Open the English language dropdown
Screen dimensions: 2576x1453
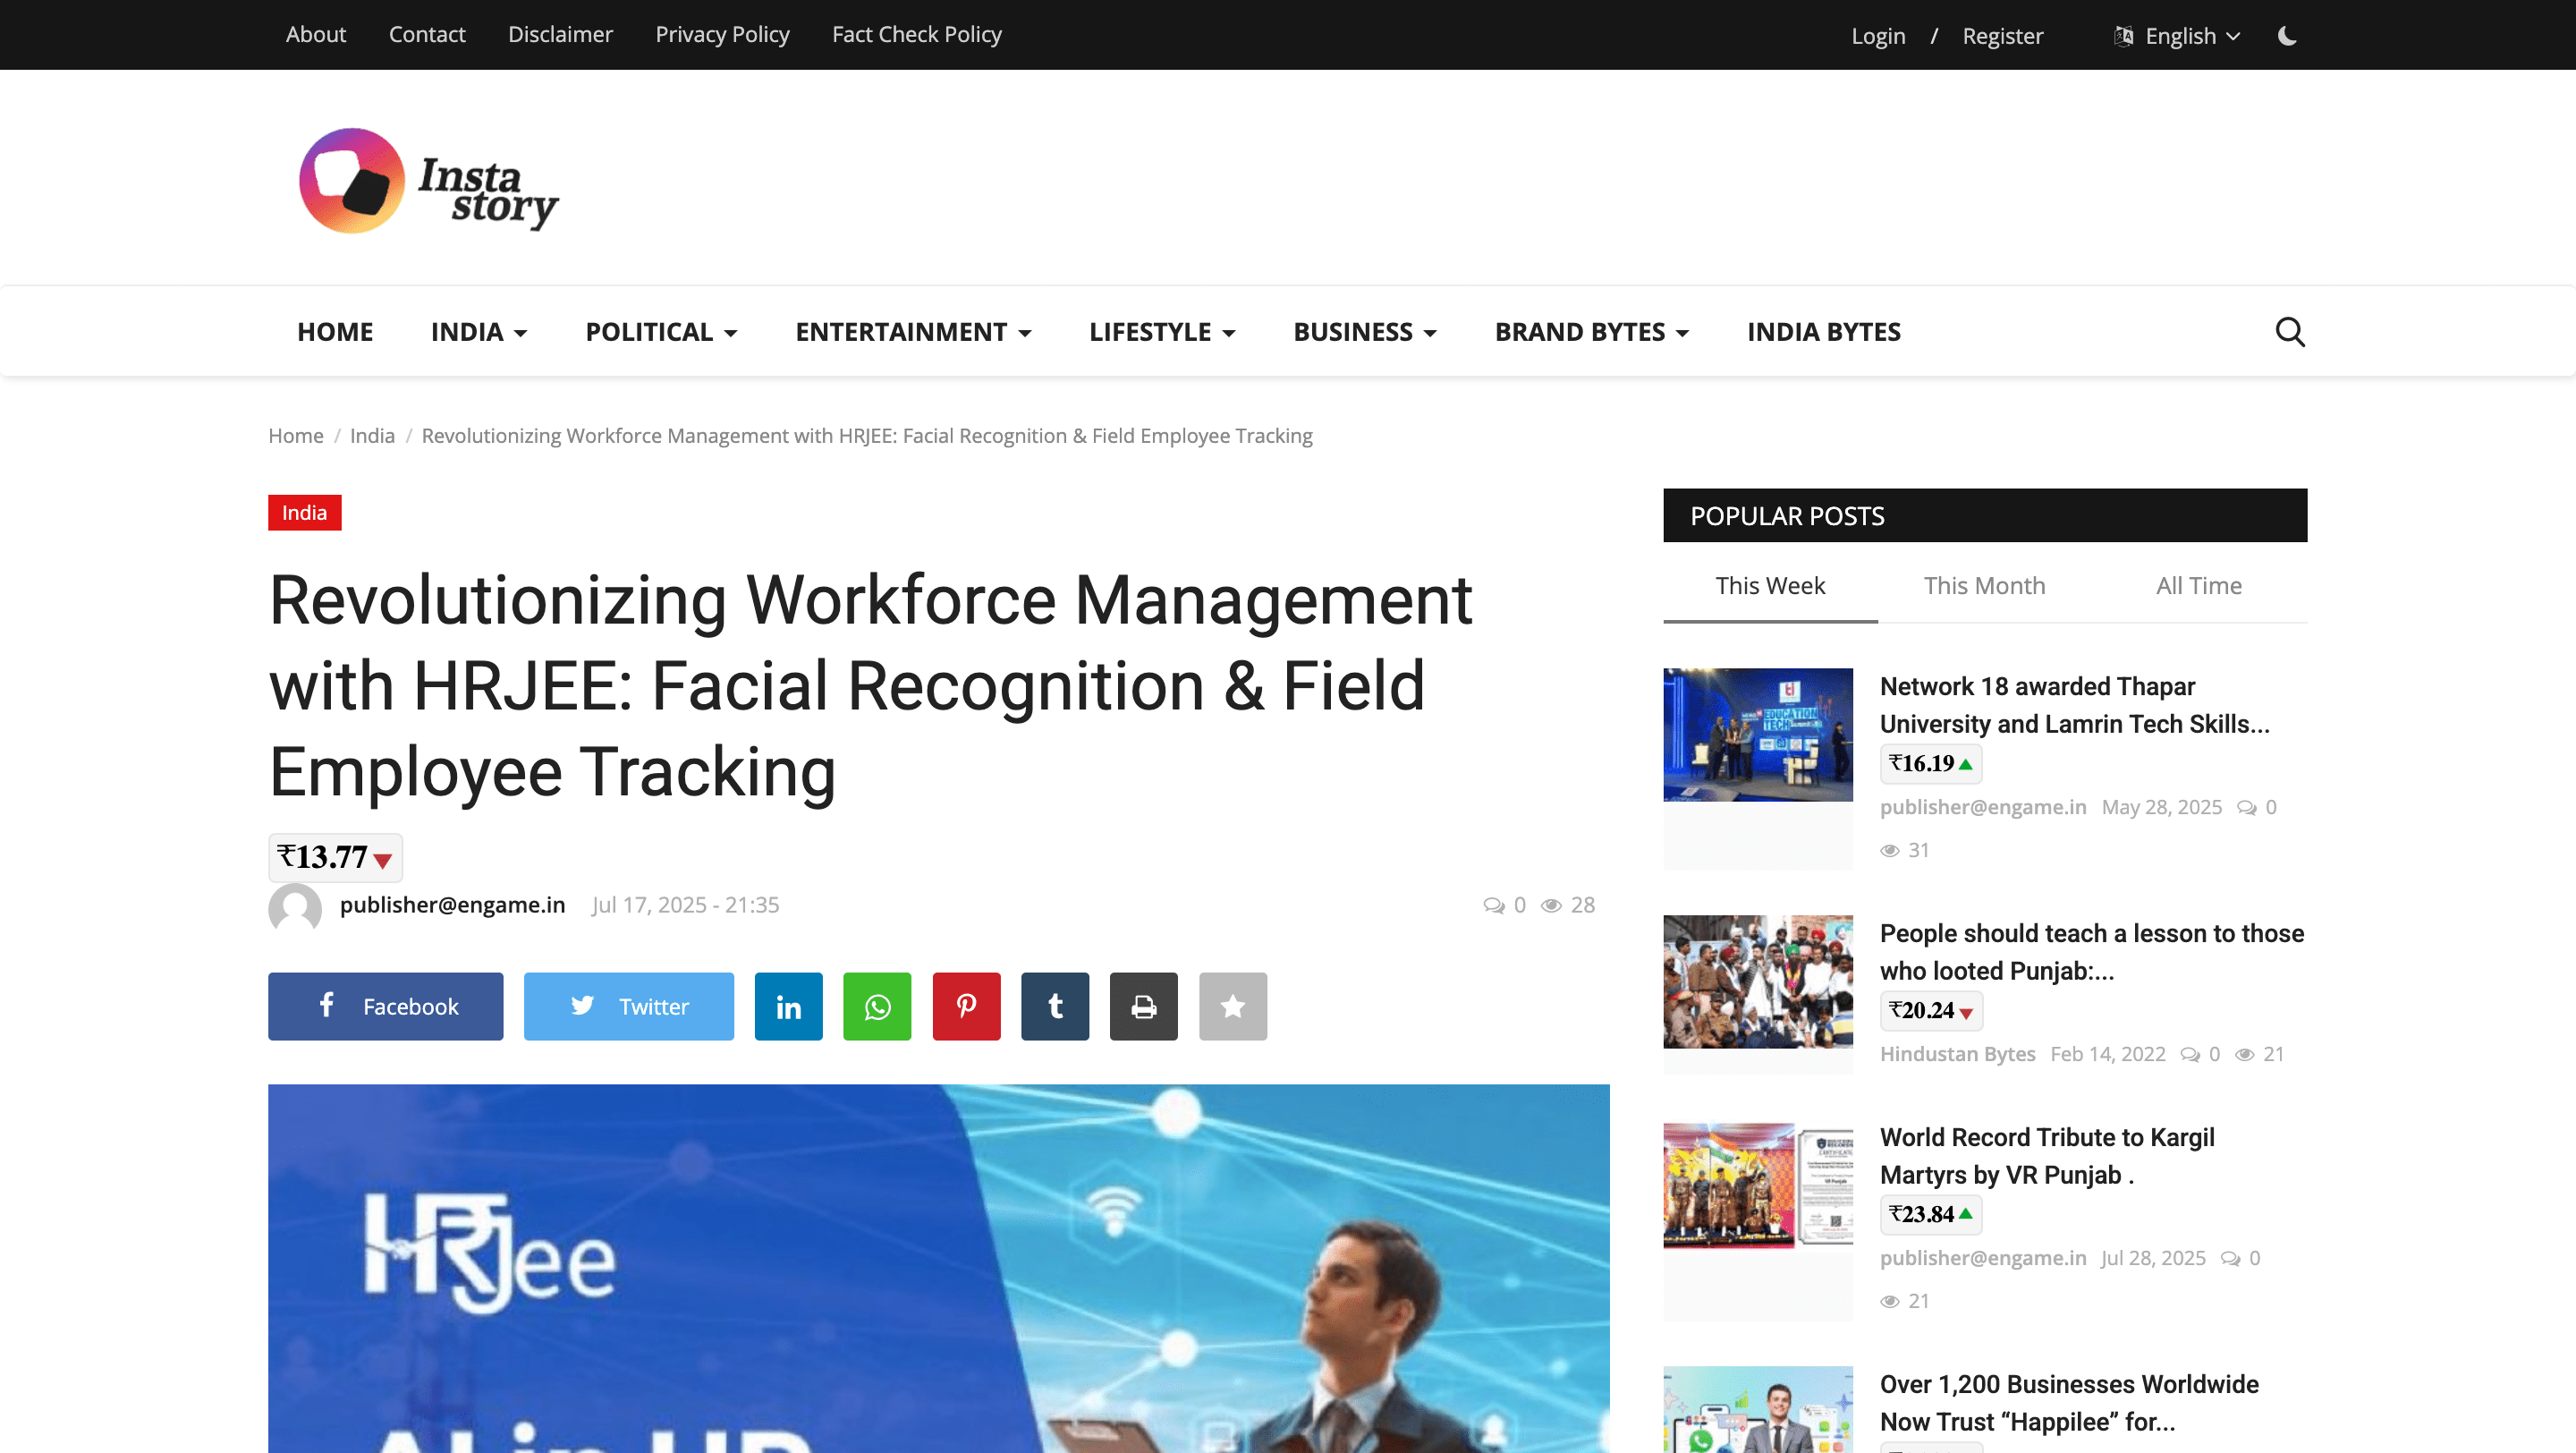[x=2178, y=36]
